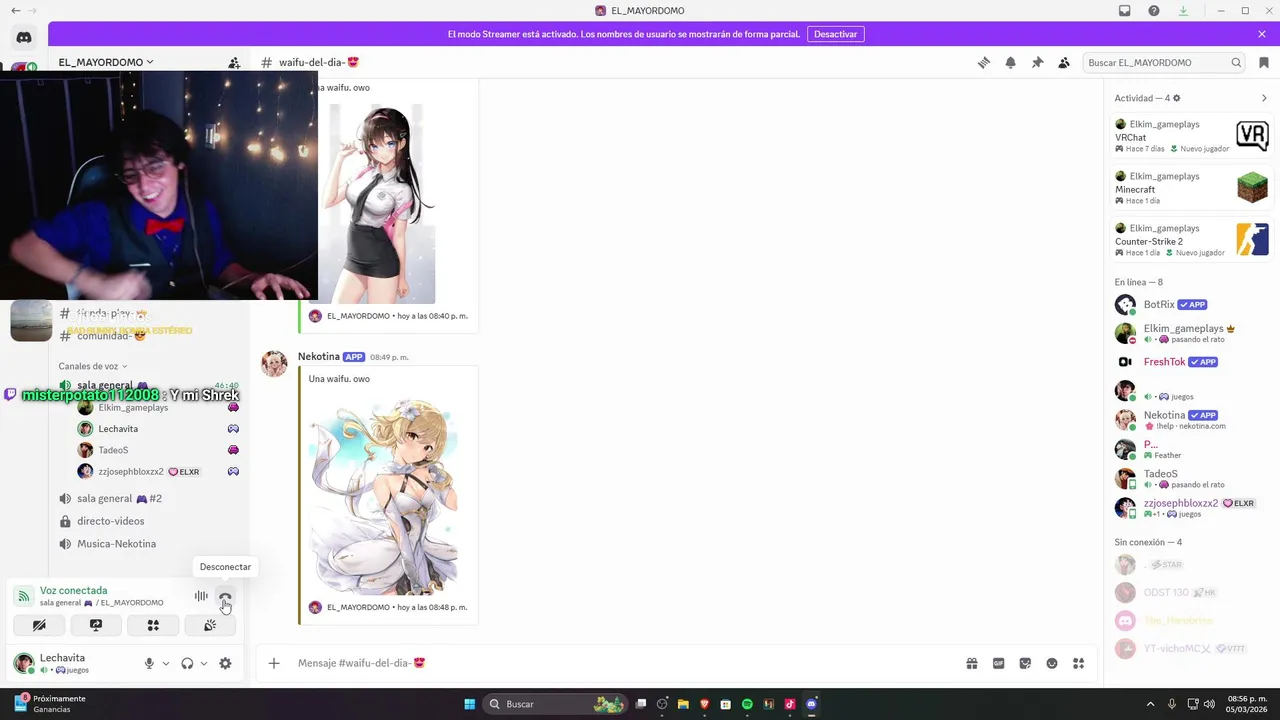Send a gift with gift icon
Image resolution: width=1280 pixels, height=720 pixels.
[972, 663]
